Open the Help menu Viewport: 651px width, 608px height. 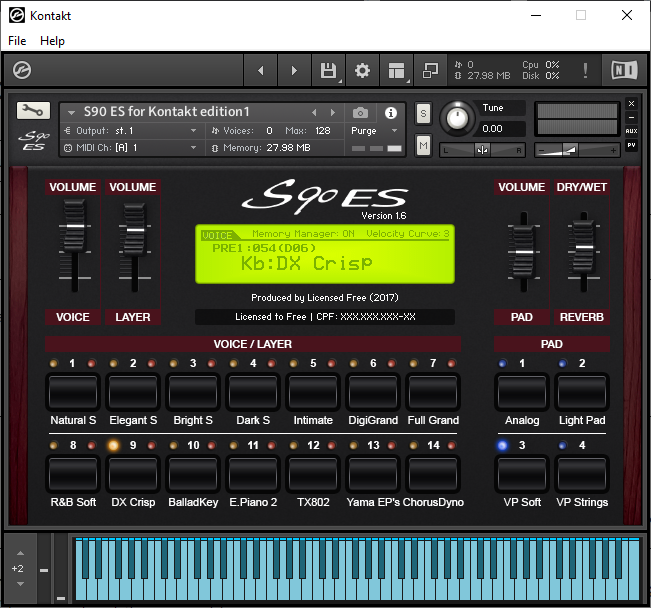click(52, 41)
